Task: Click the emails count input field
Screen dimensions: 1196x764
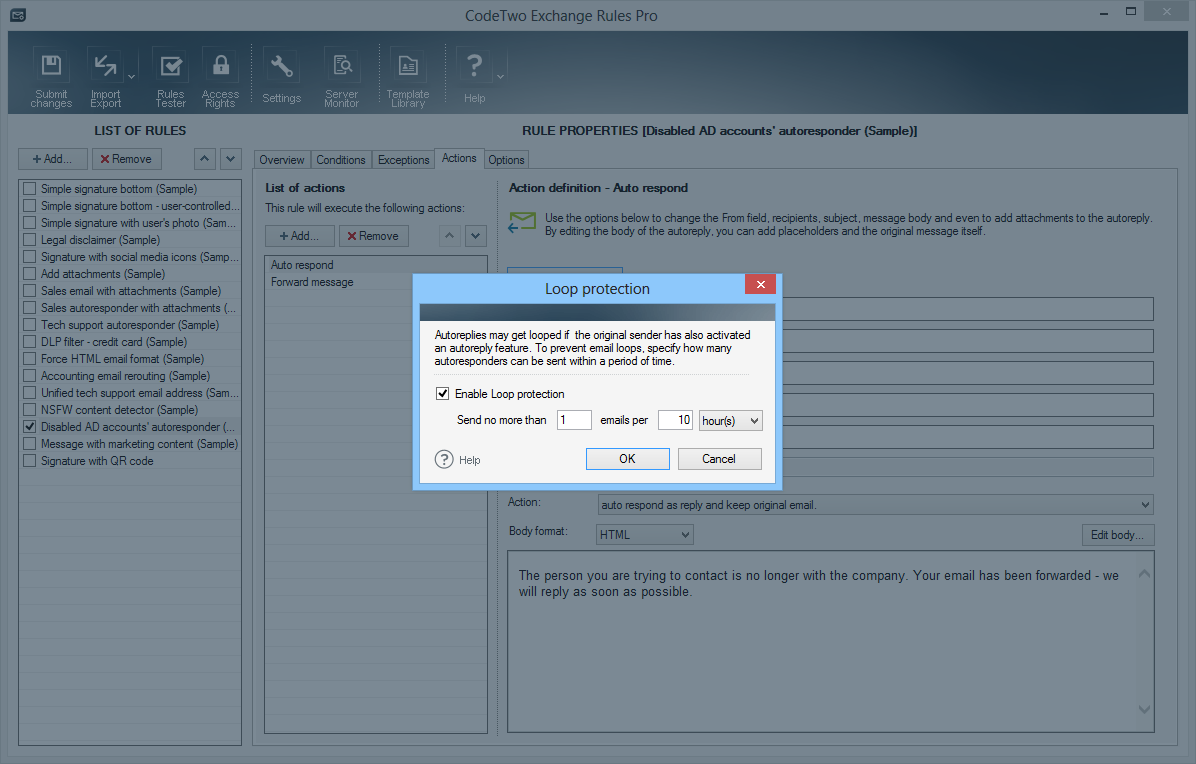Action: point(574,421)
